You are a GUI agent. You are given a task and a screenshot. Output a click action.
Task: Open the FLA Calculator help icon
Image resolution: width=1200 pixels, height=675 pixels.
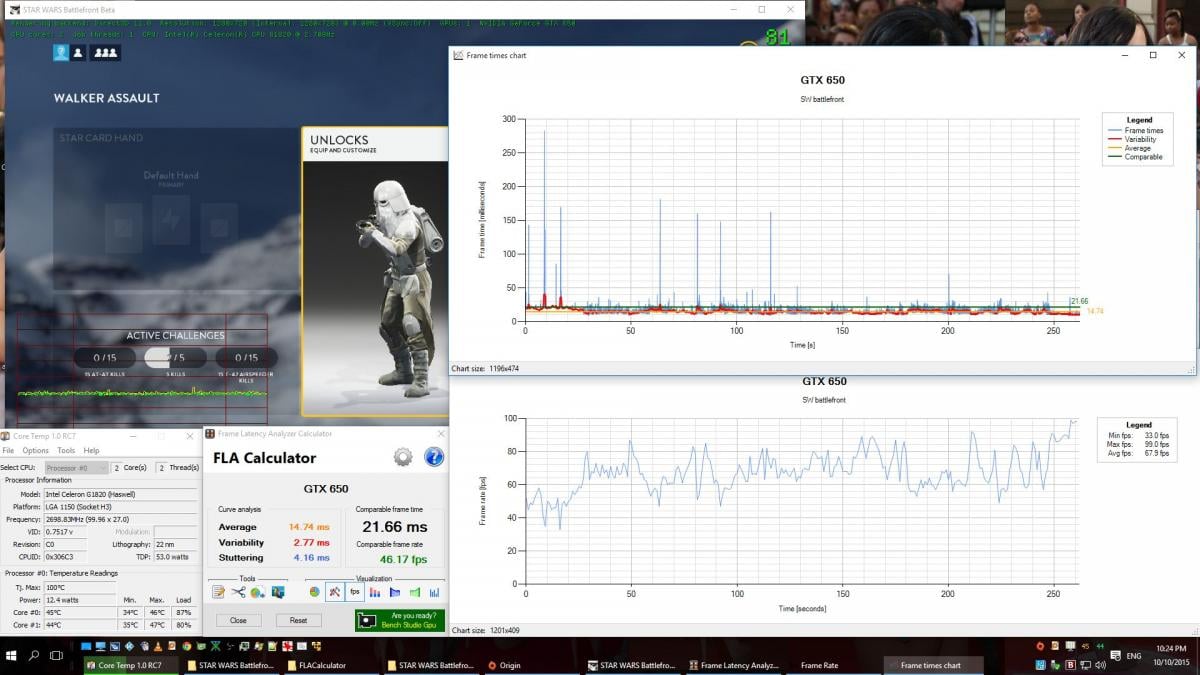[x=434, y=458]
